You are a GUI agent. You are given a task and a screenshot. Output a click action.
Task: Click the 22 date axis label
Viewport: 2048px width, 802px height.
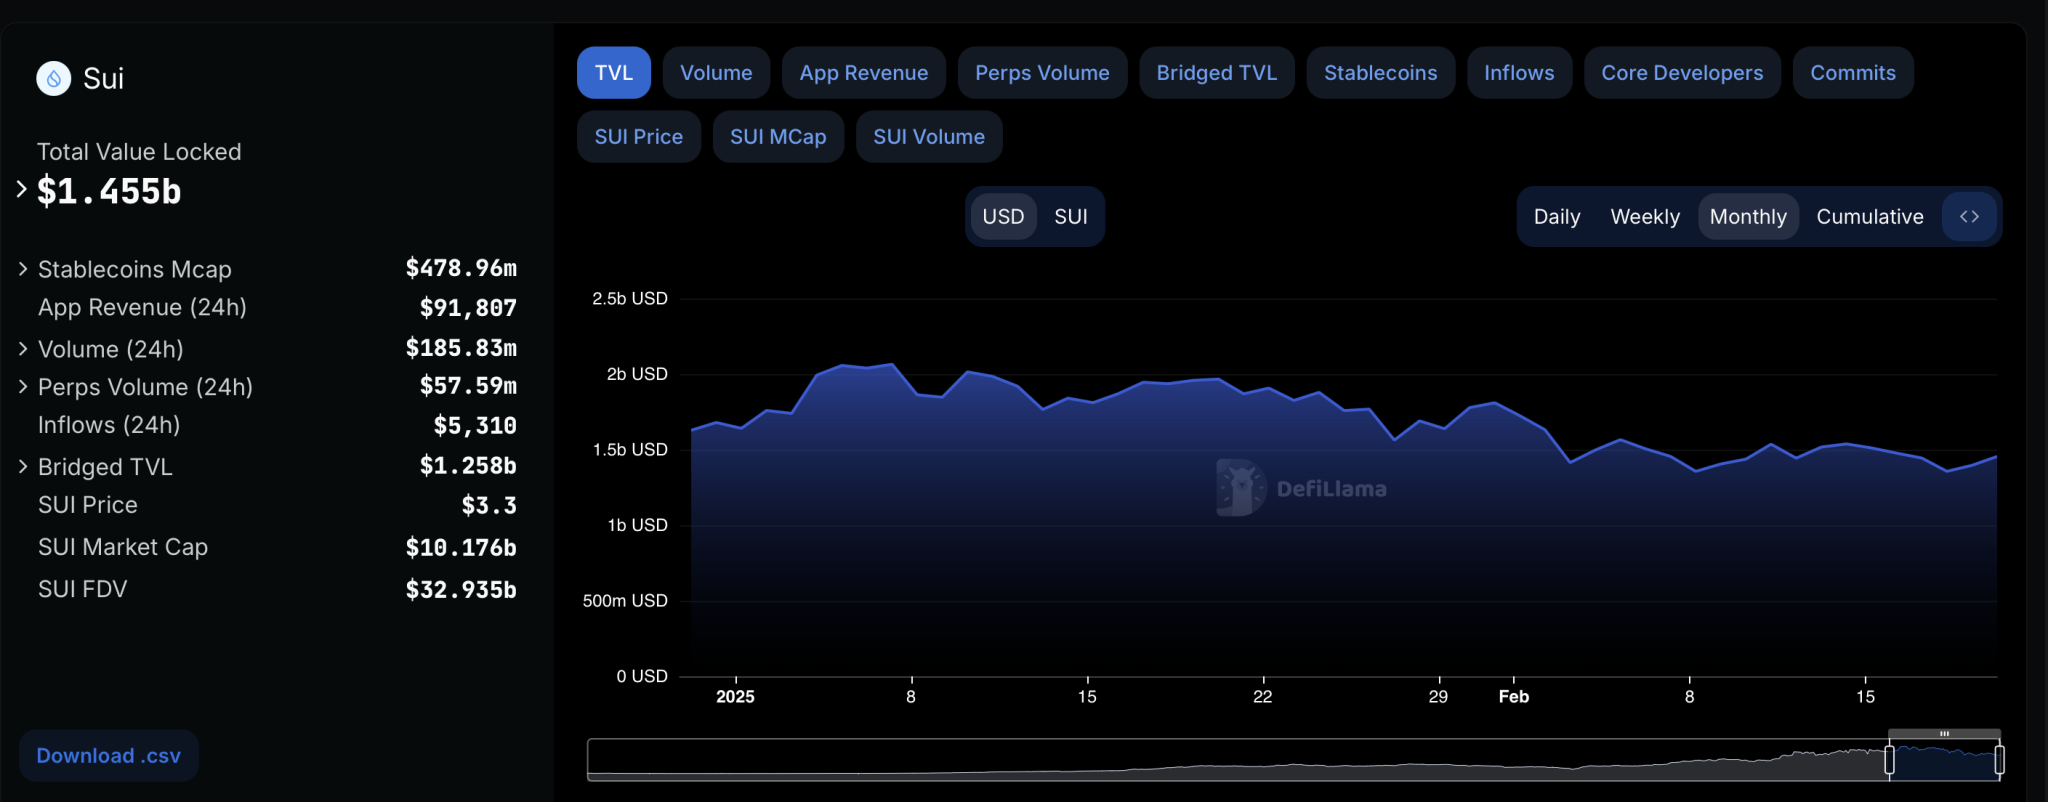click(x=1263, y=697)
